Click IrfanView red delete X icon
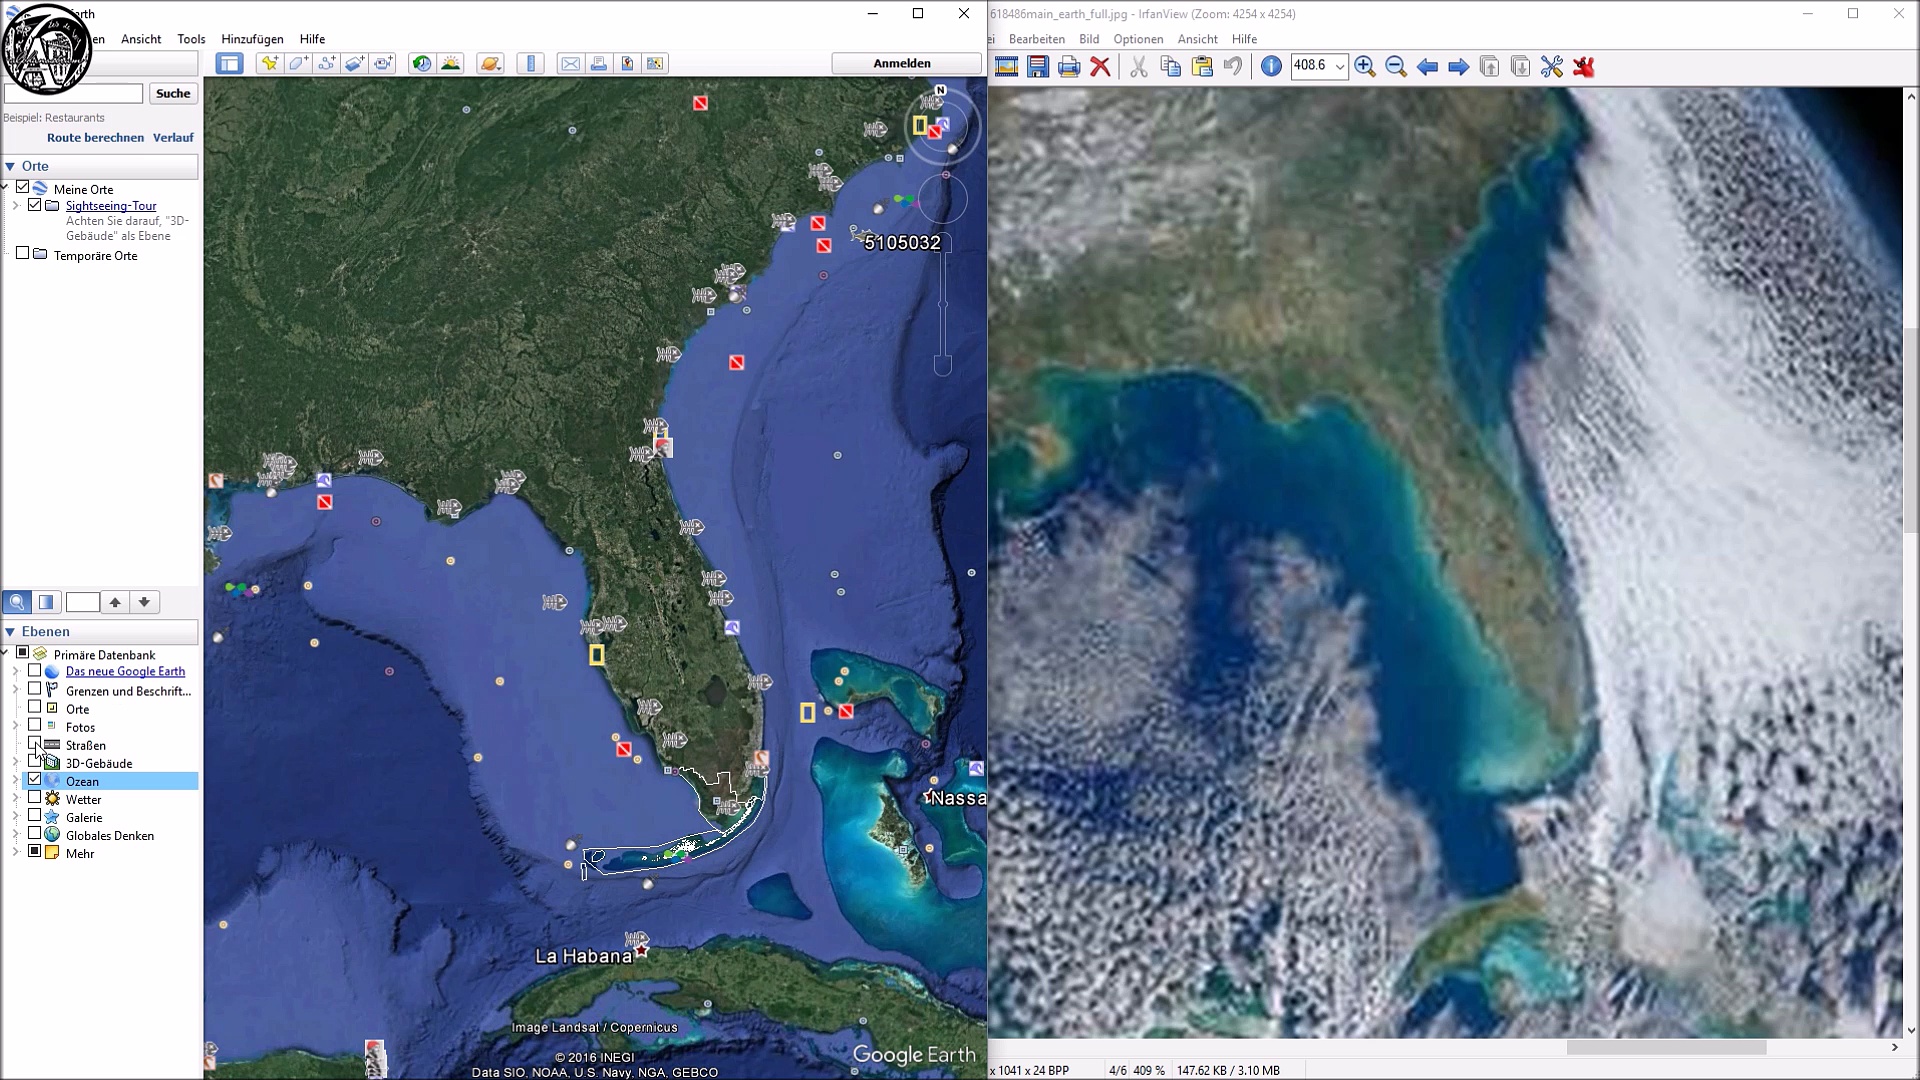Viewport: 1920px width, 1080px height. (x=1100, y=67)
